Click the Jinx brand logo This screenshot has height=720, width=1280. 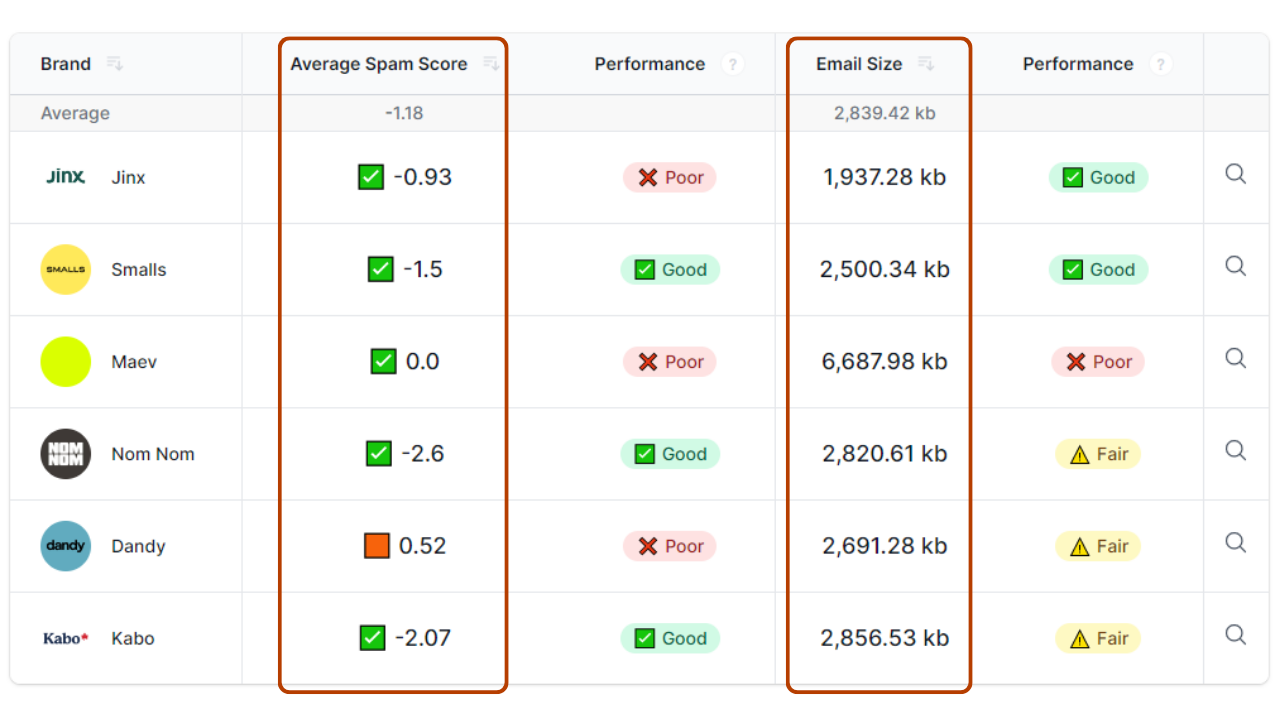[x=65, y=177]
